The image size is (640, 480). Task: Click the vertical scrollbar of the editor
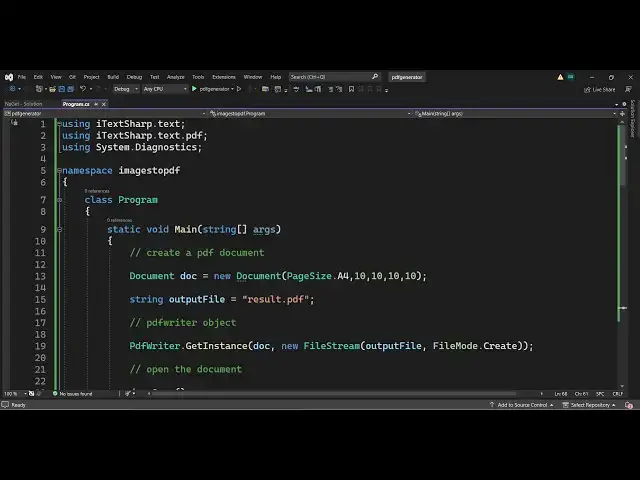tap(622, 155)
